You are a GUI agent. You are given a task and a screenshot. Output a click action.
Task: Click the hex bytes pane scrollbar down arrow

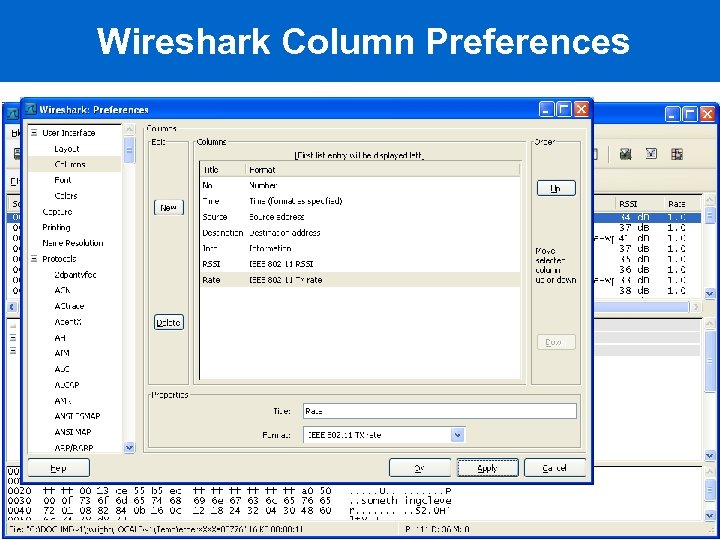(710, 516)
